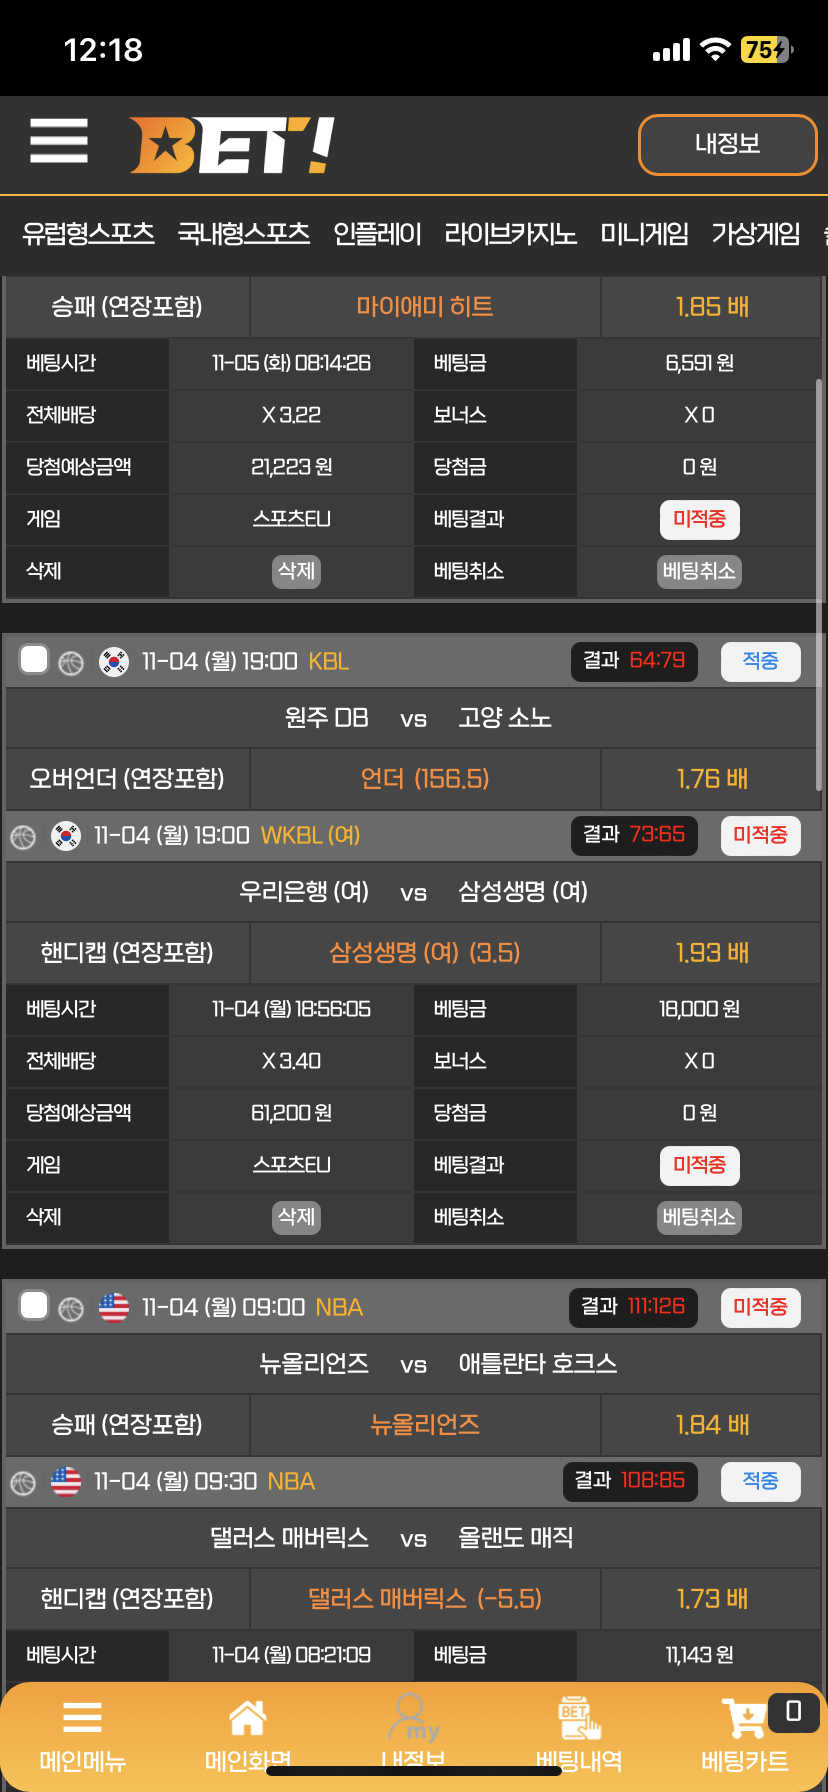Tick checkbox for NBA 뉴올리언즈 bet slip
This screenshot has height=1792, width=828.
coord(34,1306)
